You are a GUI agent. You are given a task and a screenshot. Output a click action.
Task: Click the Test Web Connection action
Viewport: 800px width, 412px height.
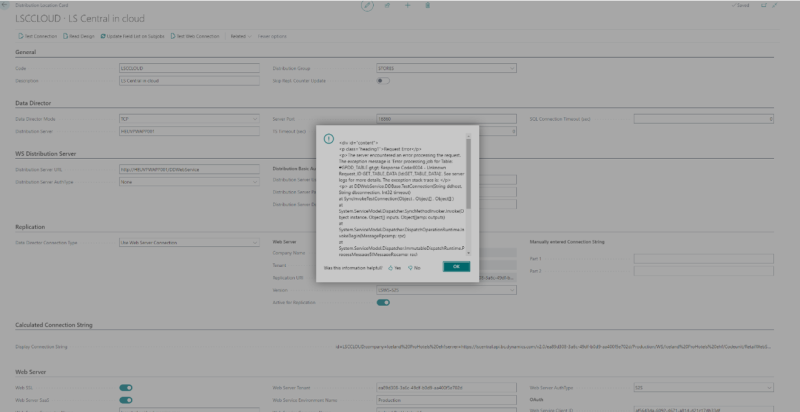(x=195, y=36)
